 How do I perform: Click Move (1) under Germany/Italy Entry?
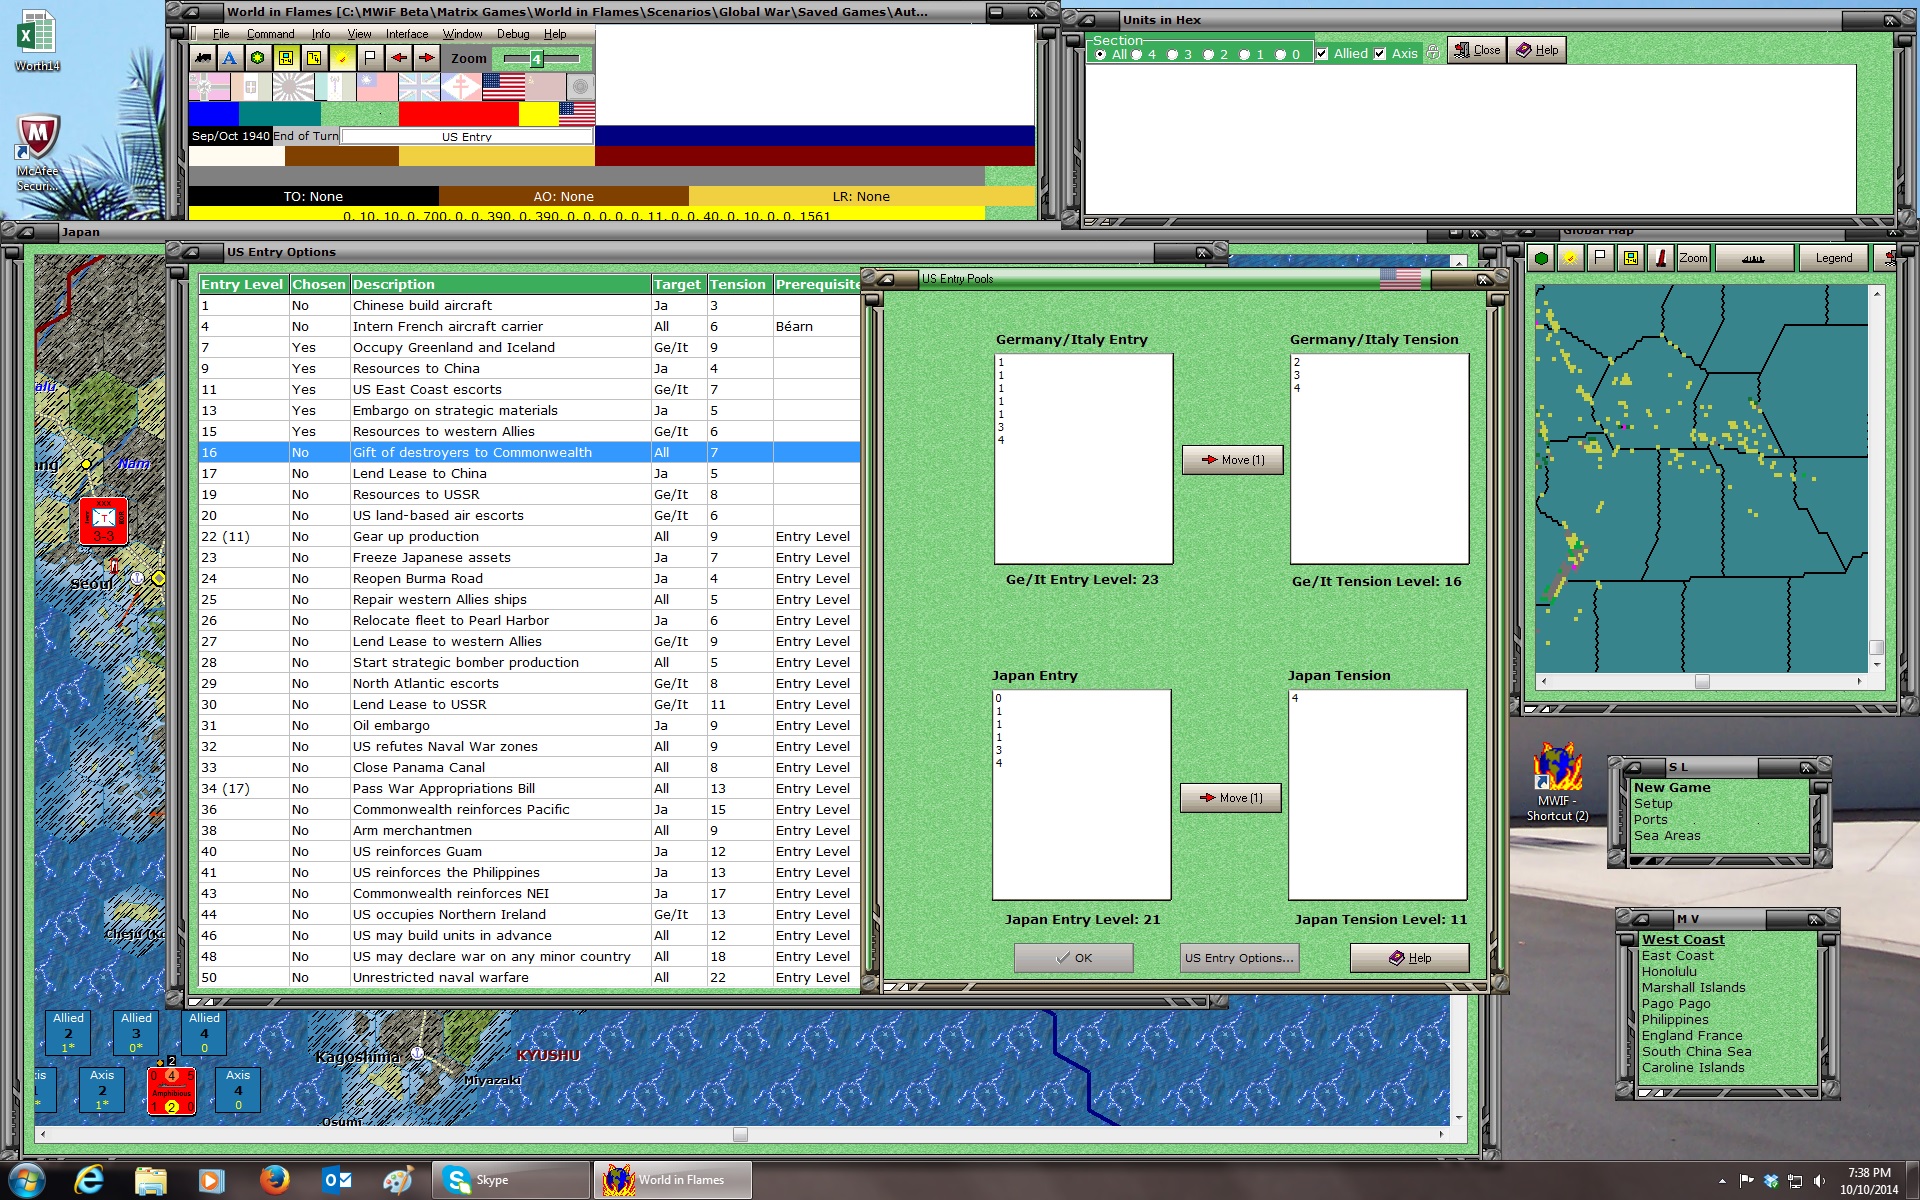[1232, 460]
